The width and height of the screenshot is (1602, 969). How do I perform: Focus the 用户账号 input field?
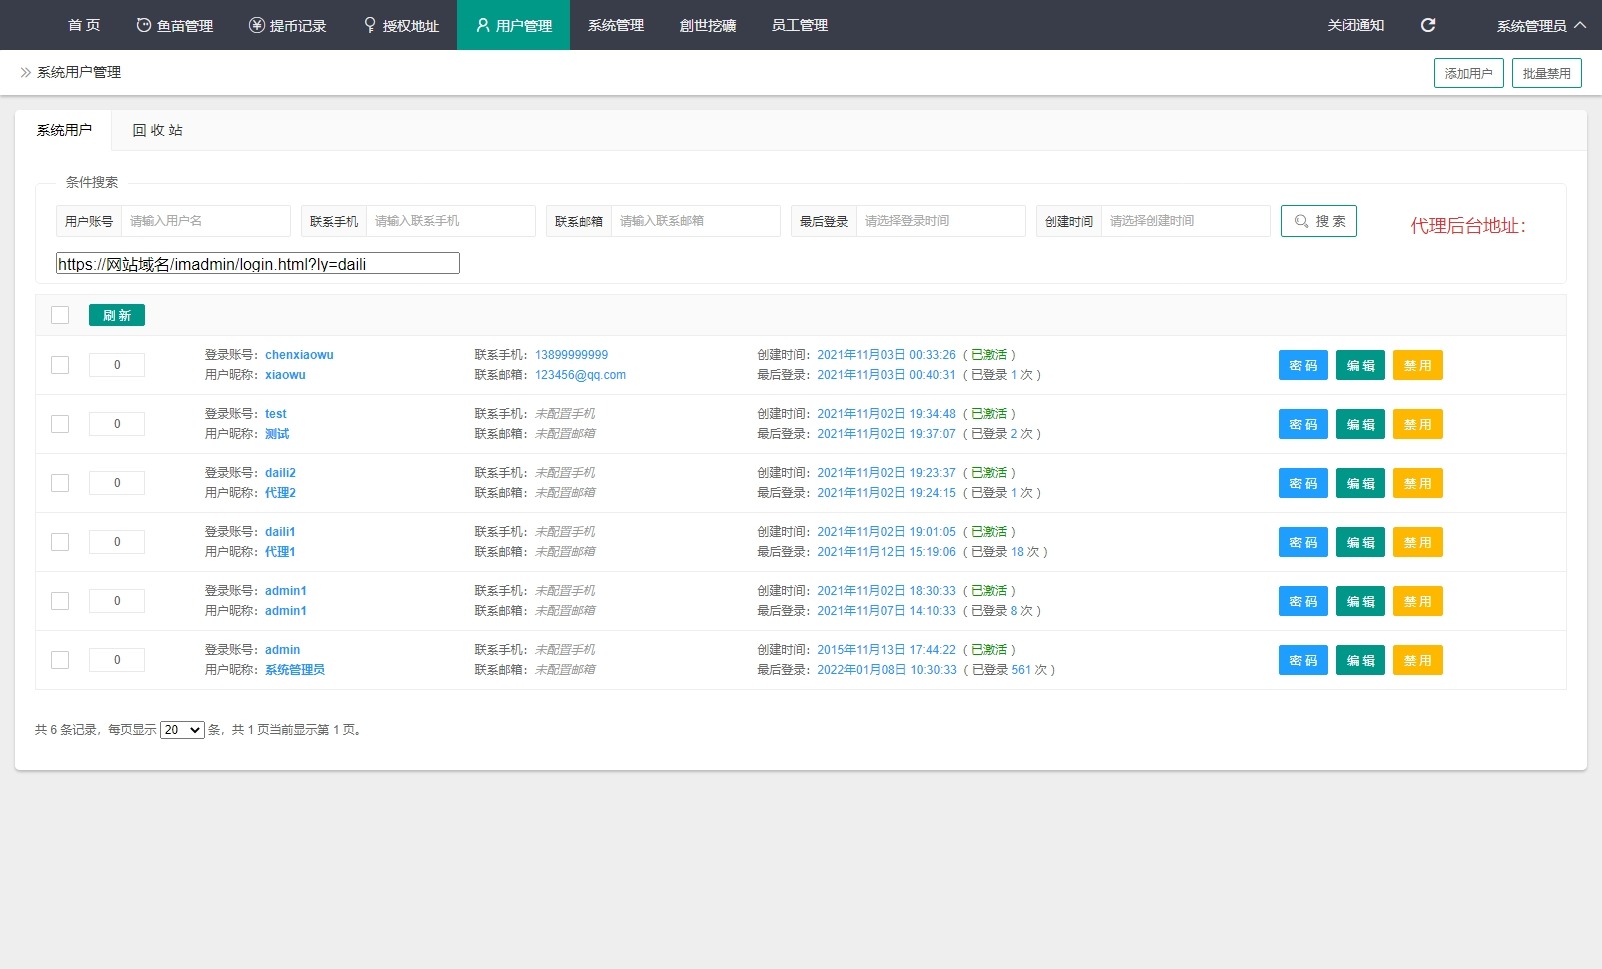point(205,221)
